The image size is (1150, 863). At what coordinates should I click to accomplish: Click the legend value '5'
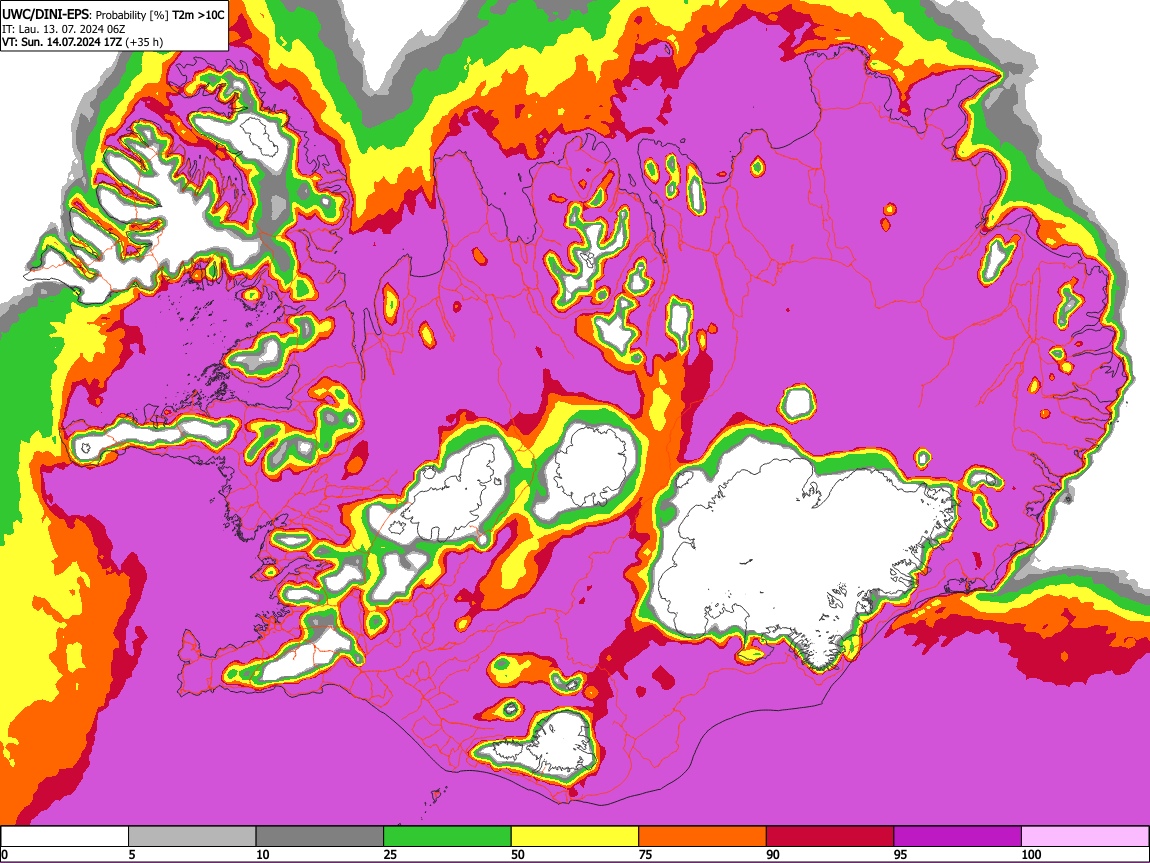(x=132, y=854)
